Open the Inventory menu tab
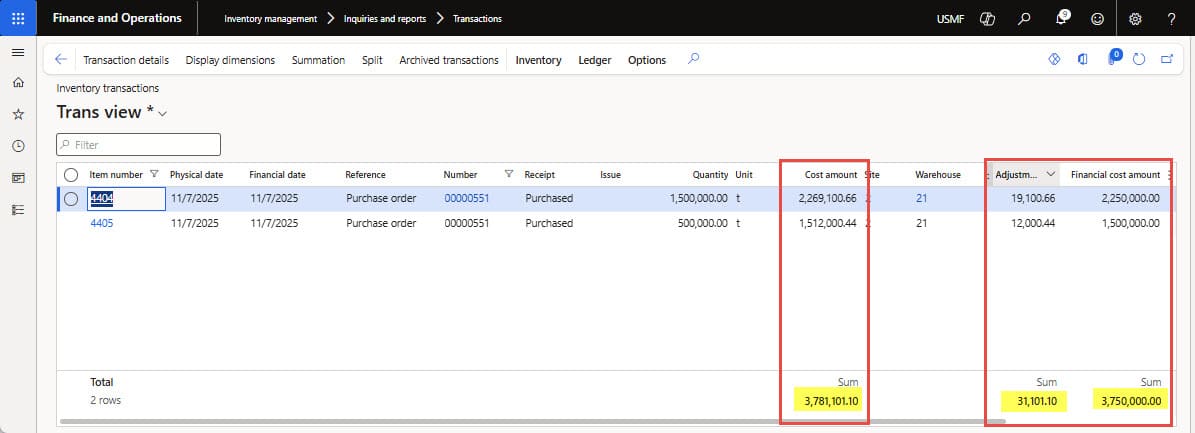Image resolution: width=1195 pixels, height=433 pixels. click(538, 60)
